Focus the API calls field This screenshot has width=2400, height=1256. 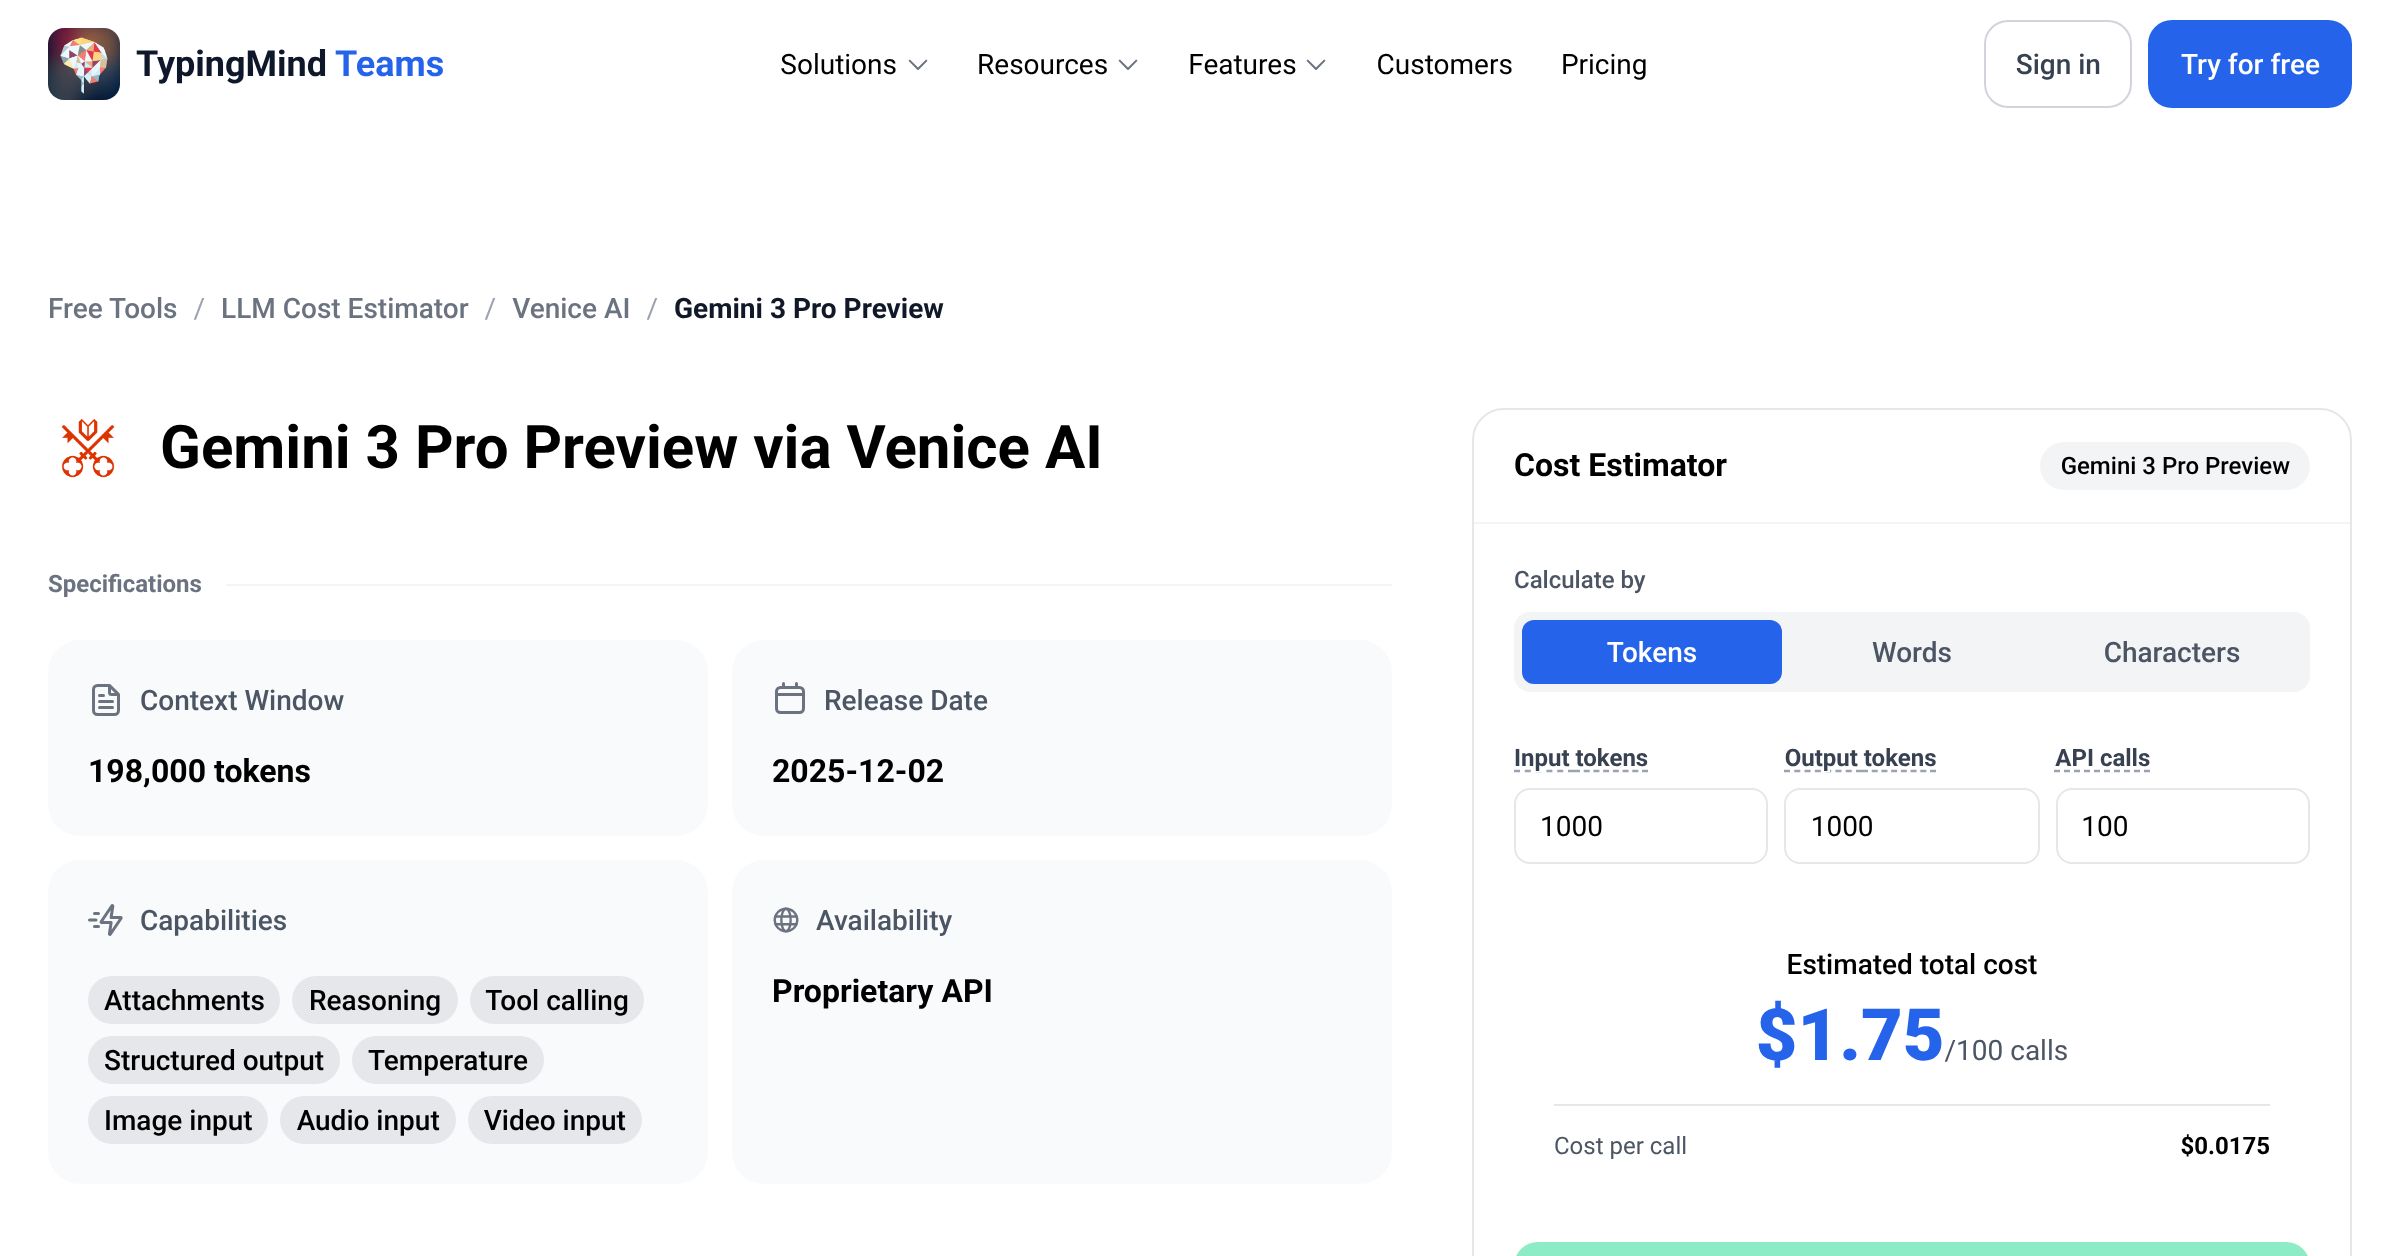point(2182,826)
